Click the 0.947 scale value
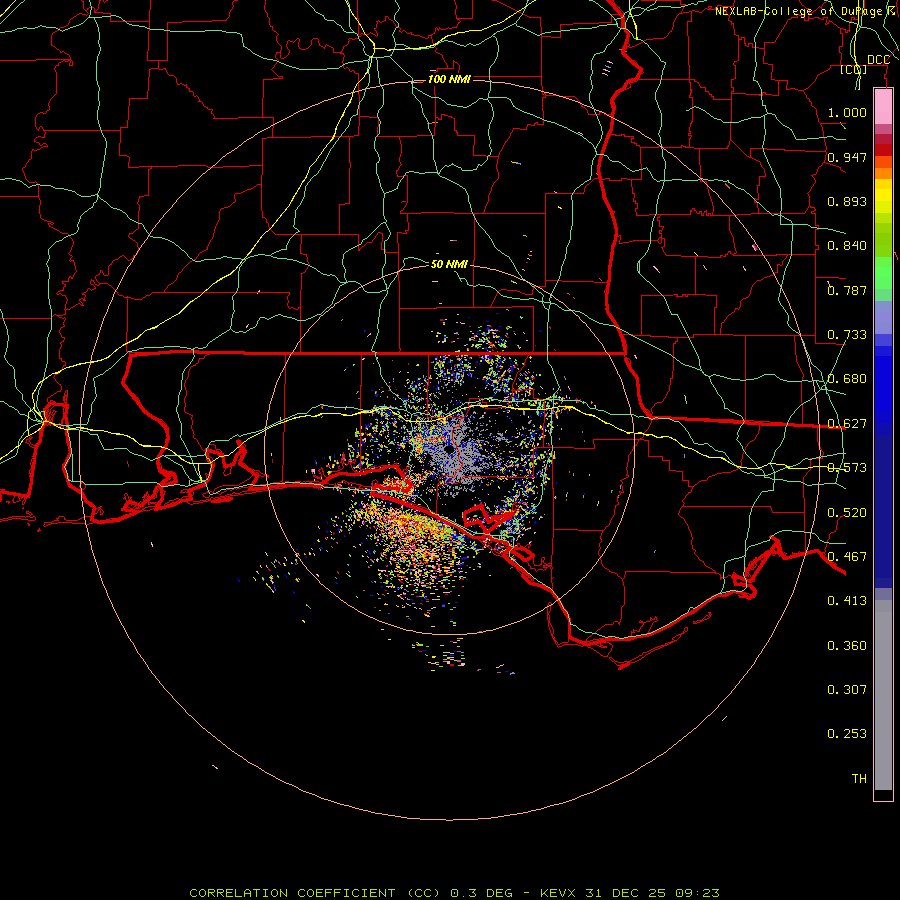This screenshot has width=900, height=900. click(847, 157)
